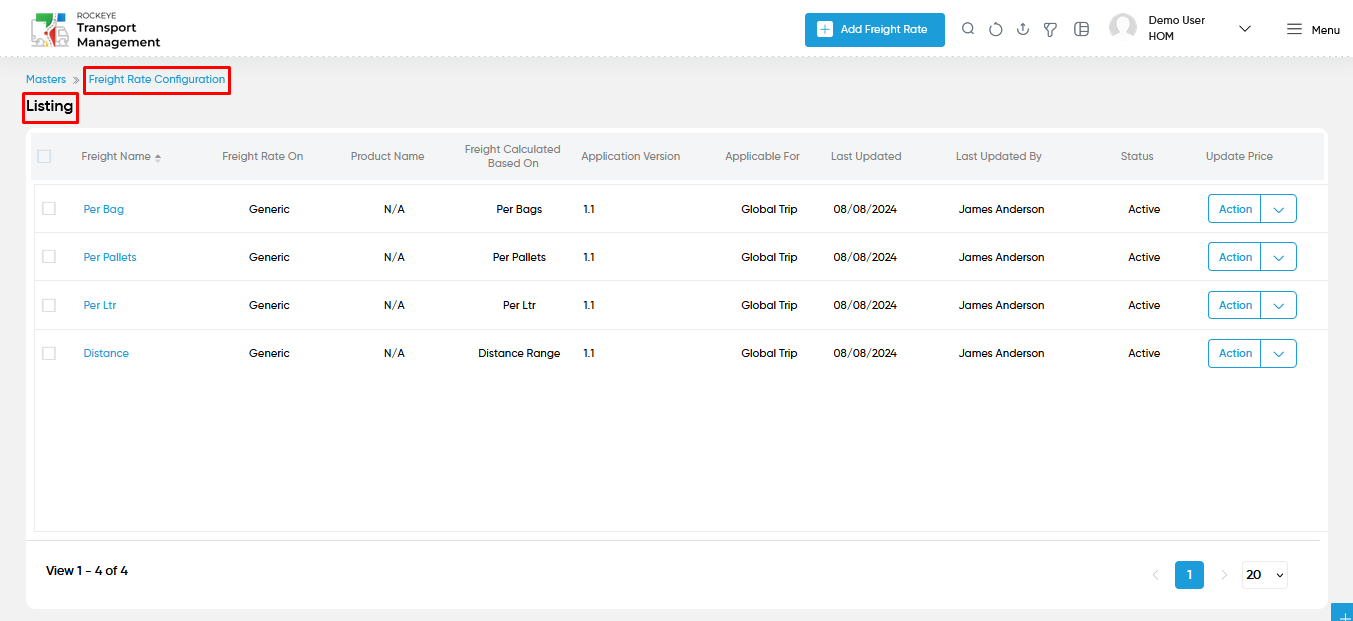Click the column layout icon
This screenshot has height=621, width=1353.
coord(1081,29)
